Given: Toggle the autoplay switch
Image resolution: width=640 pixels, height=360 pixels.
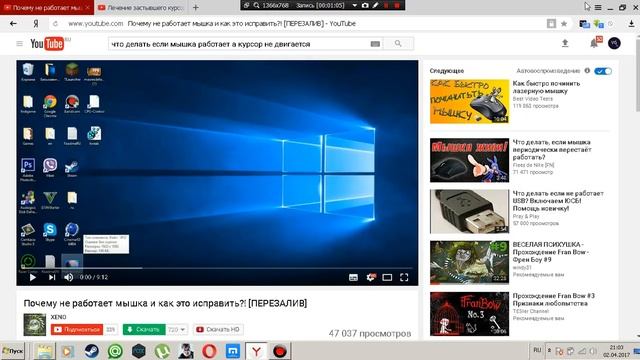Looking at the screenshot, I should coord(603,71).
